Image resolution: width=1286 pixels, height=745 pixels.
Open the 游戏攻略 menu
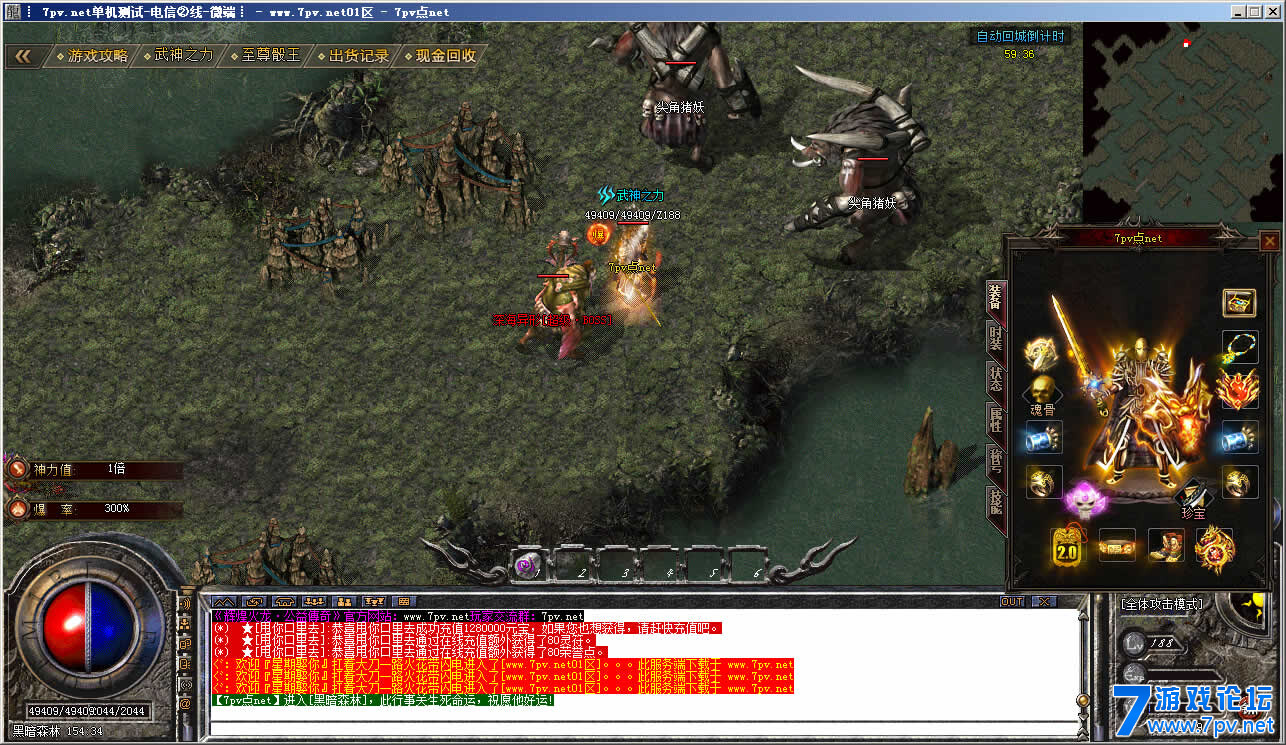tap(91, 56)
